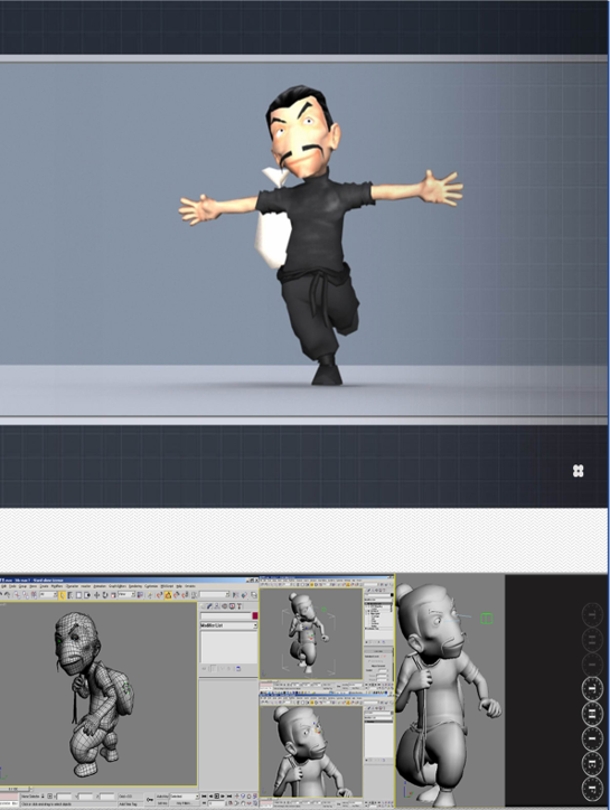The width and height of the screenshot is (610, 810).
Task: Click the Unlink Selection tool
Action: 25,595
